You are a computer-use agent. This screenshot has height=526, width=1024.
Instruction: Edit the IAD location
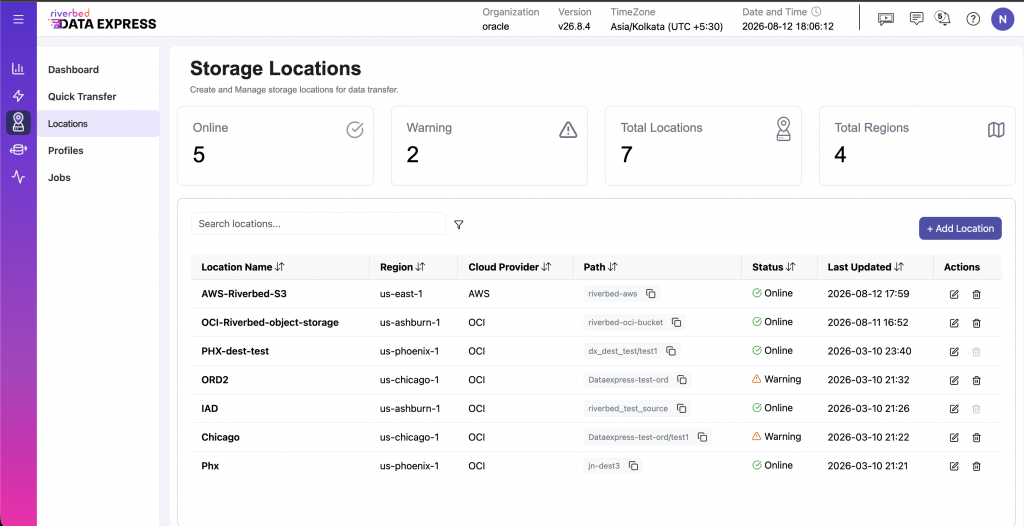click(x=954, y=408)
